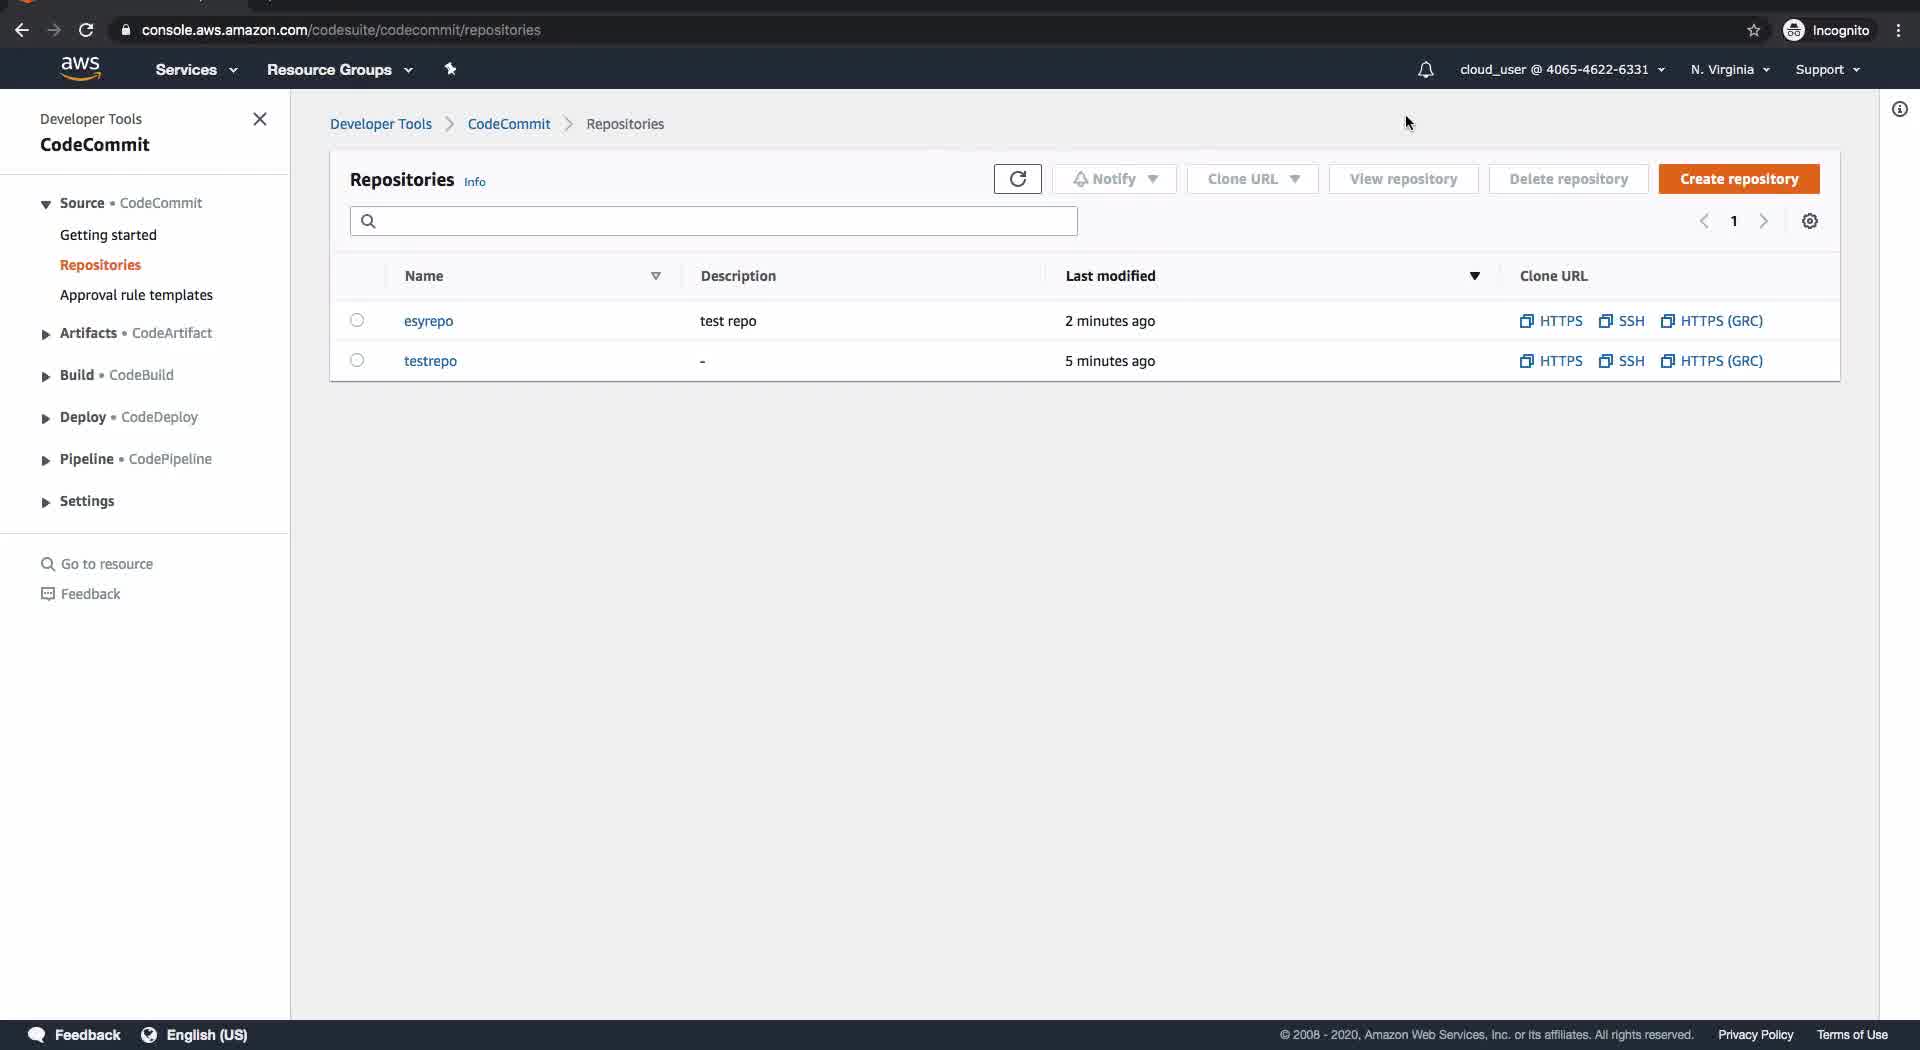The height and width of the screenshot is (1050, 1920).
Task: Copy HTTPS (GRC) clone URL for esyrepo
Action: tap(1711, 321)
